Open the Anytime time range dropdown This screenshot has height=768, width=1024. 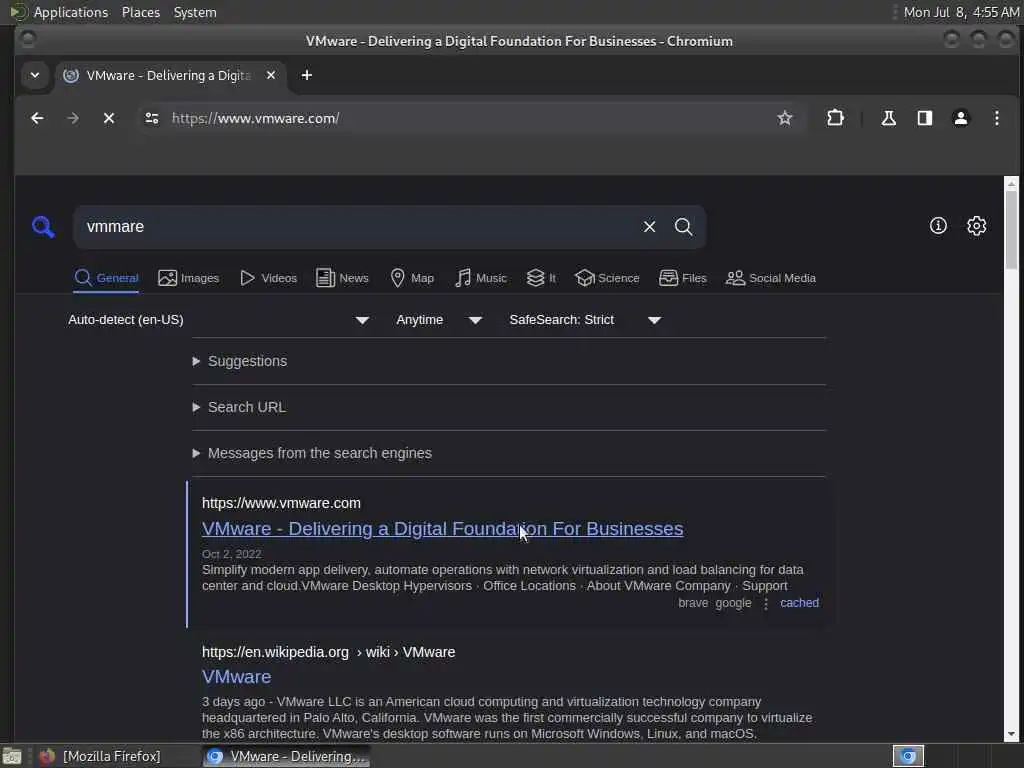click(x=439, y=320)
